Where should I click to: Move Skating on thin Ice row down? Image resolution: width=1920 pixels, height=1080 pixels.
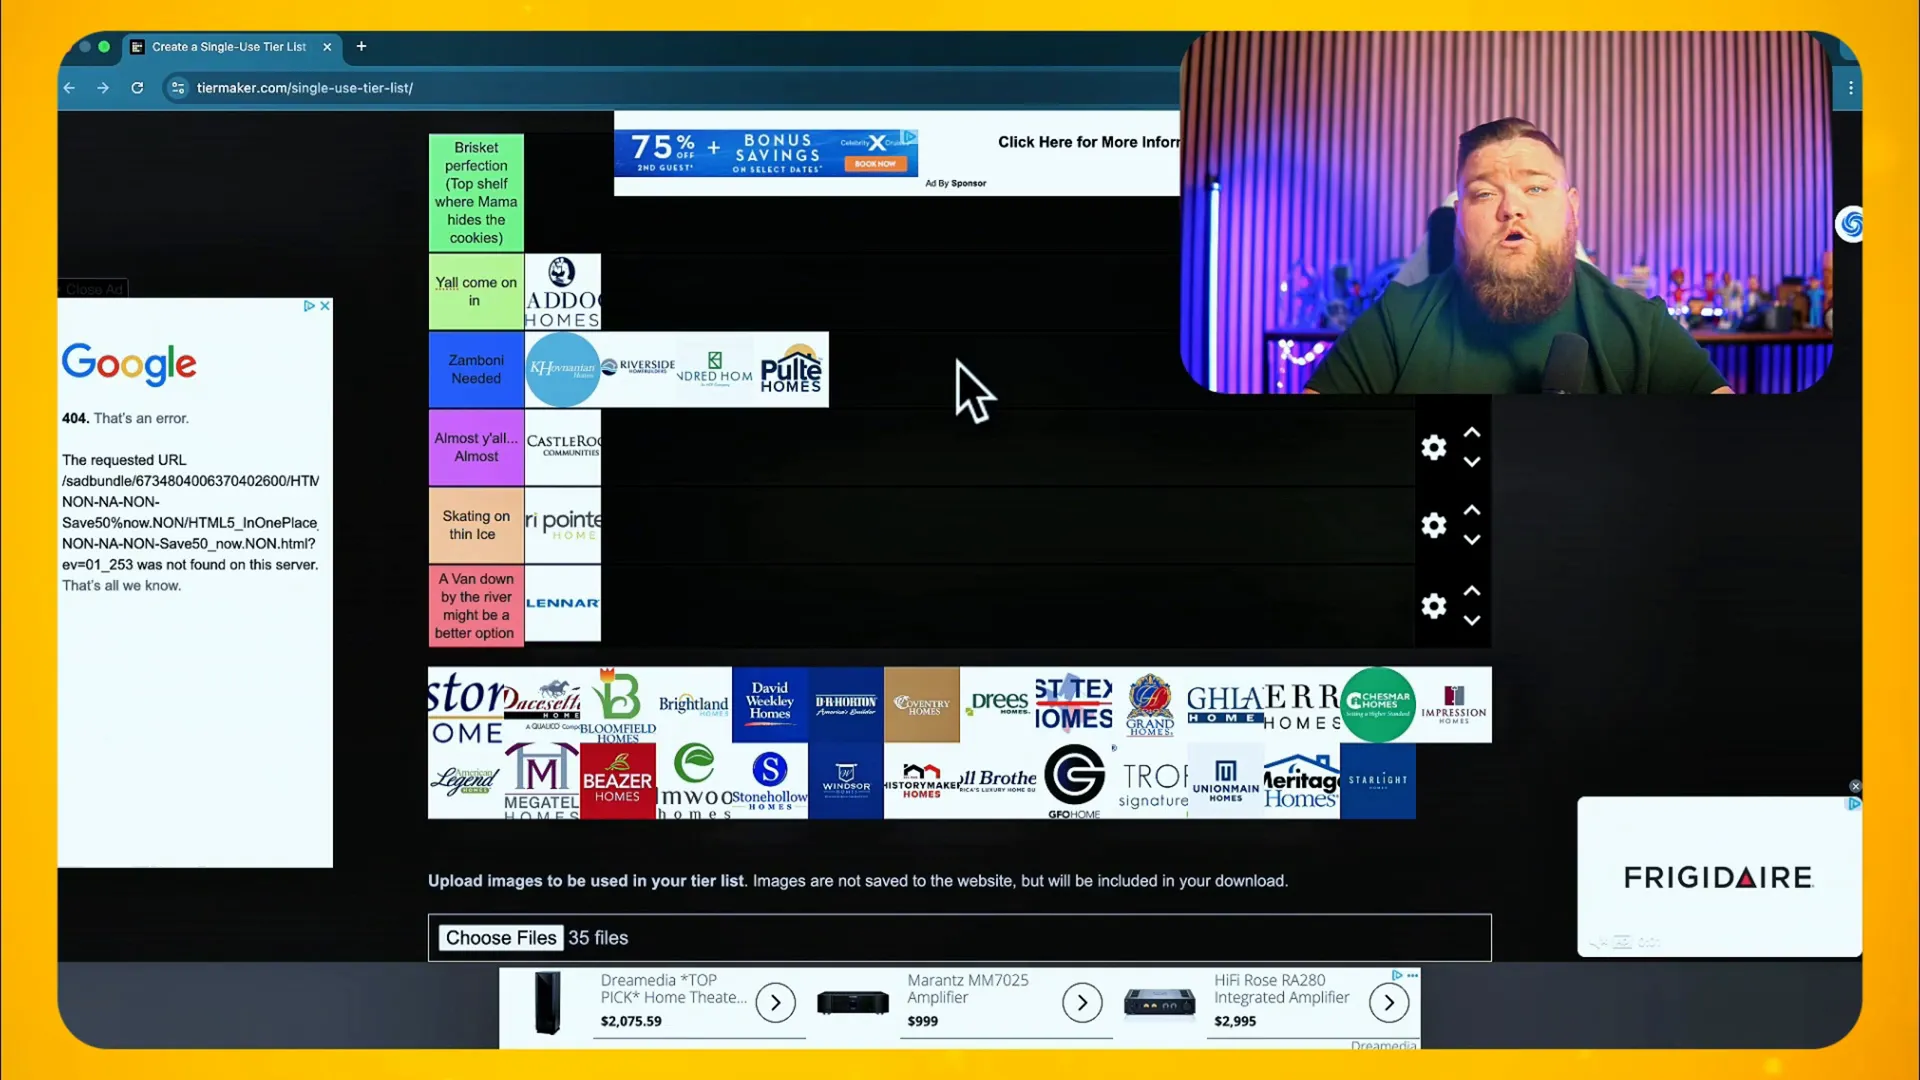pos(1472,540)
